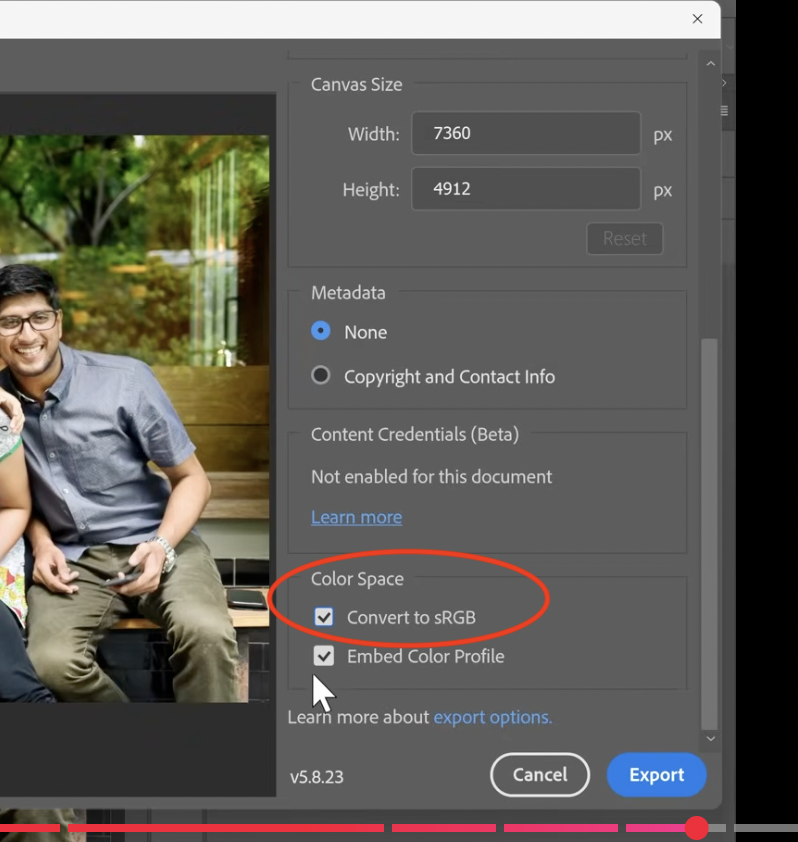The width and height of the screenshot is (798, 842).
Task: Choose Copyright and Contact Info metadata option
Action: pyautogui.click(x=321, y=376)
